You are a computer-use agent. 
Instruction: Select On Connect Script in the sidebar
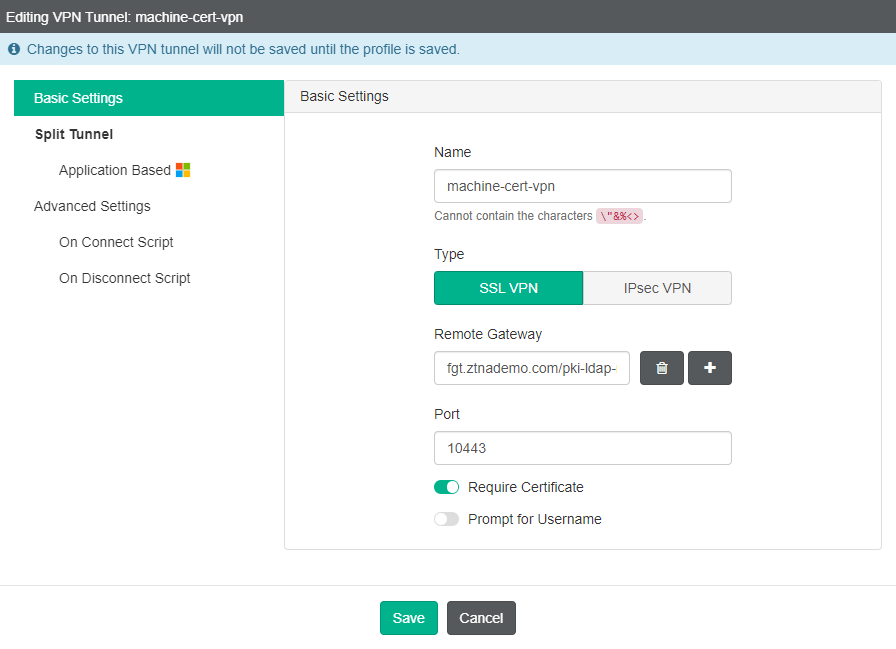116,242
